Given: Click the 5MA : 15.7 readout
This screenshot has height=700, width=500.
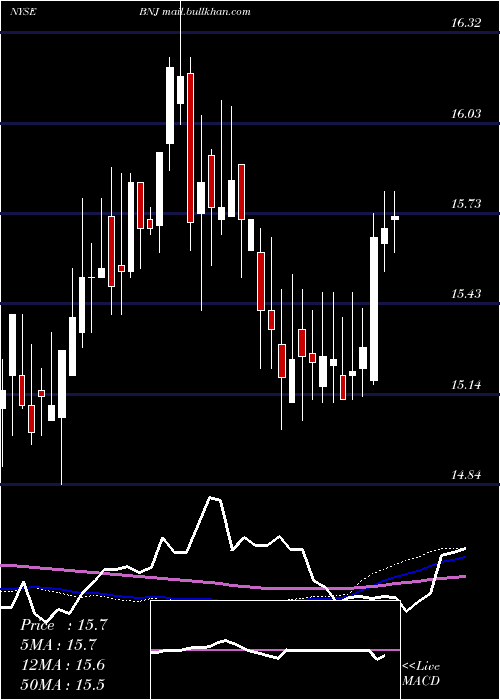Looking at the screenshot, I should tap(59, 645).
